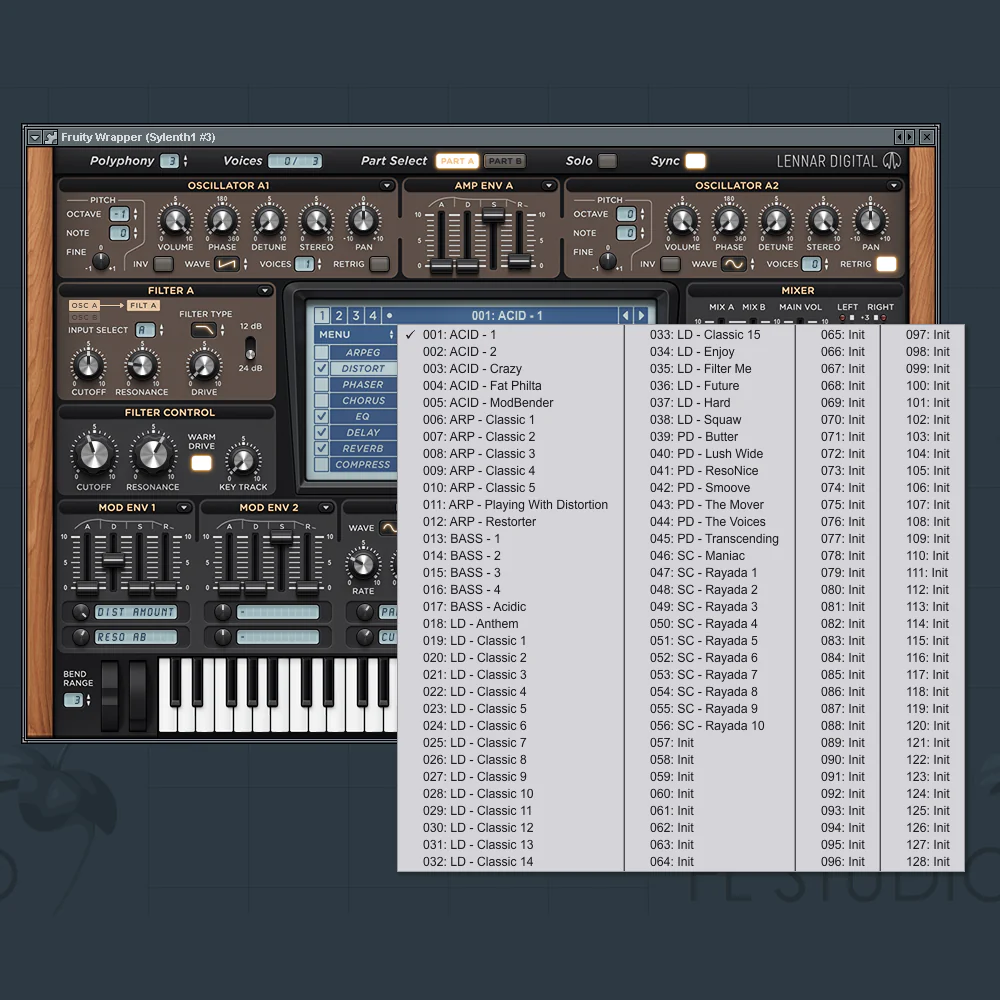Click Mod Env 1 Decay slider
The image size is (1000, 1000).
coord(113,560)
